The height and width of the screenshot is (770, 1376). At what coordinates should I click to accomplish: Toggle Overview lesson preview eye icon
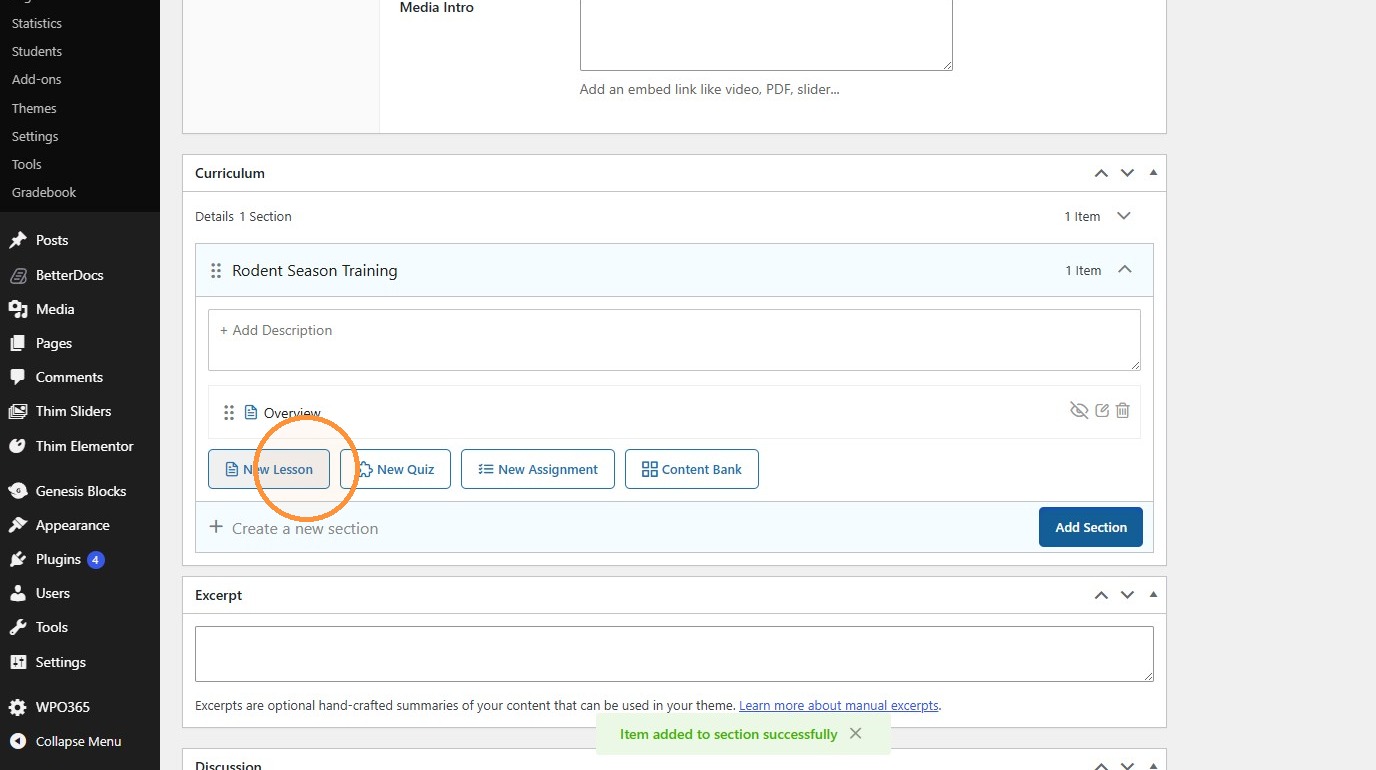[x=1079, y=410]
